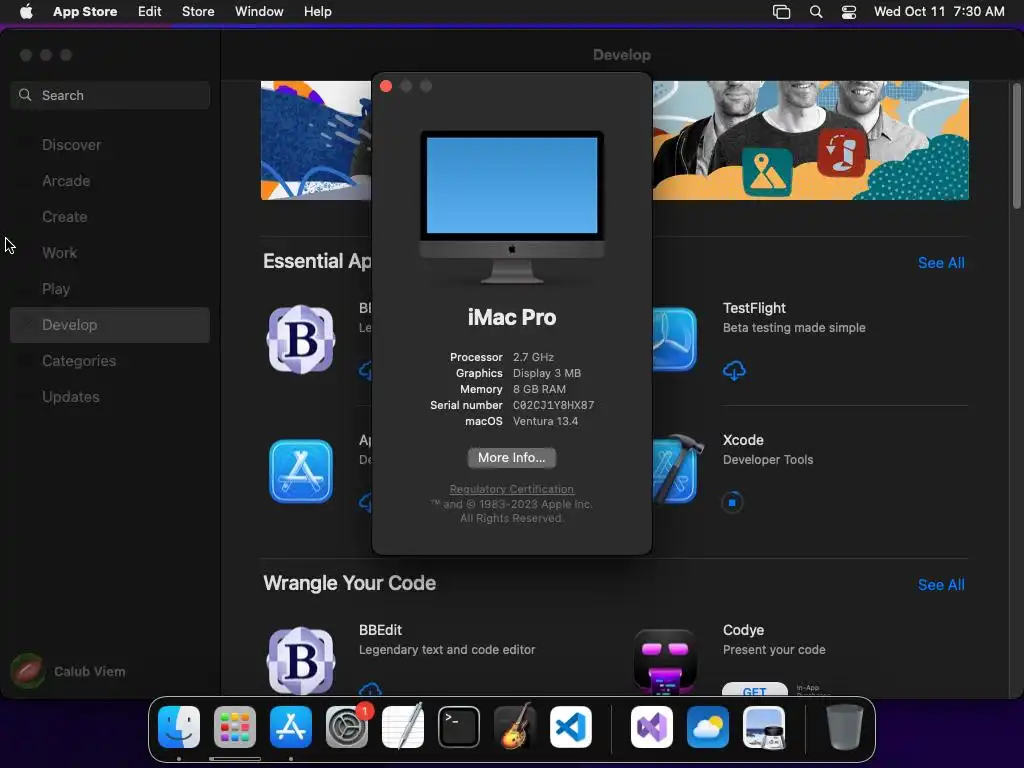Click See All for Essential Apps
This screenshot has height=768, width=1024.
tap(940, 263)
